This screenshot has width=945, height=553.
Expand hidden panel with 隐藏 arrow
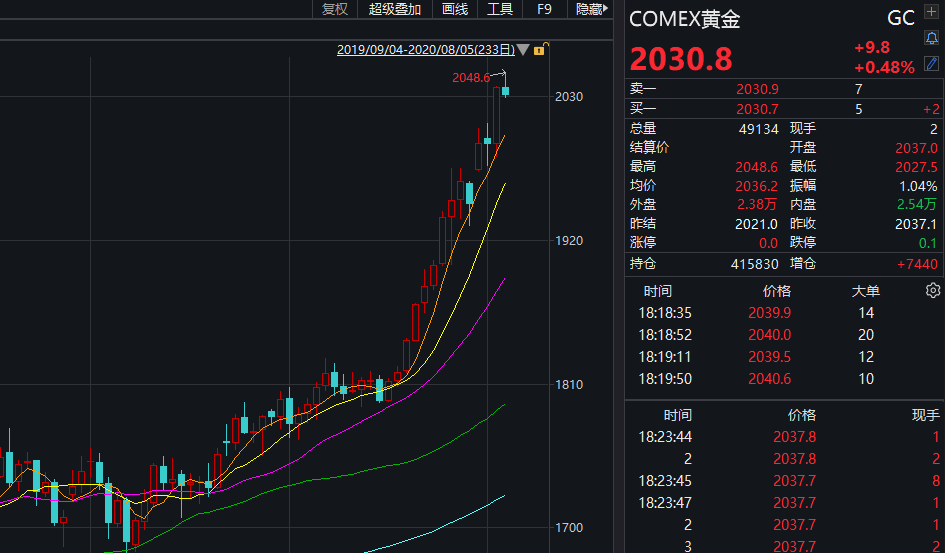591,9
